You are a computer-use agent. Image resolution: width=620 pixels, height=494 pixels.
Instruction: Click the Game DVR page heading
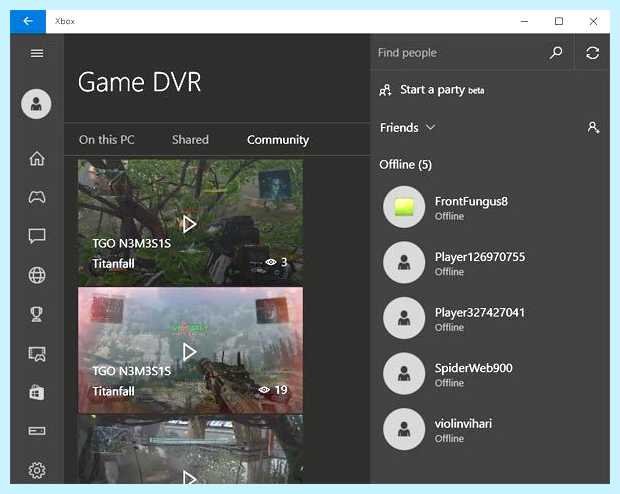140,82
